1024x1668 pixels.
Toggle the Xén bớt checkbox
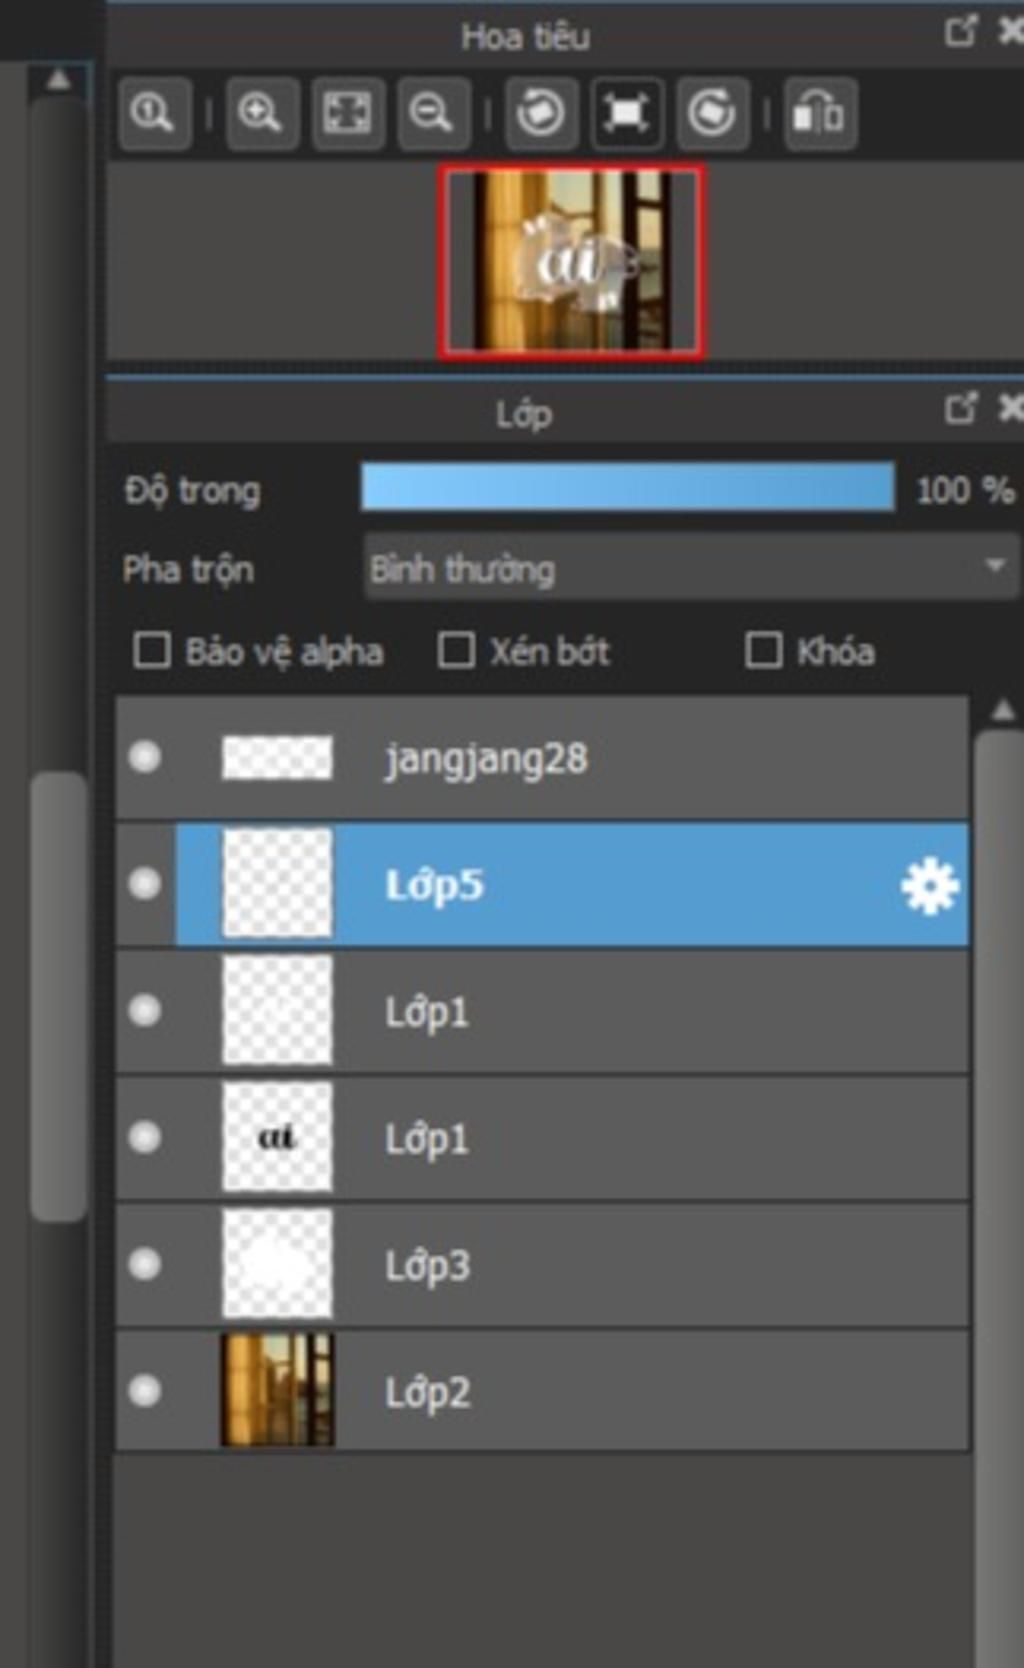click(456, 651)
